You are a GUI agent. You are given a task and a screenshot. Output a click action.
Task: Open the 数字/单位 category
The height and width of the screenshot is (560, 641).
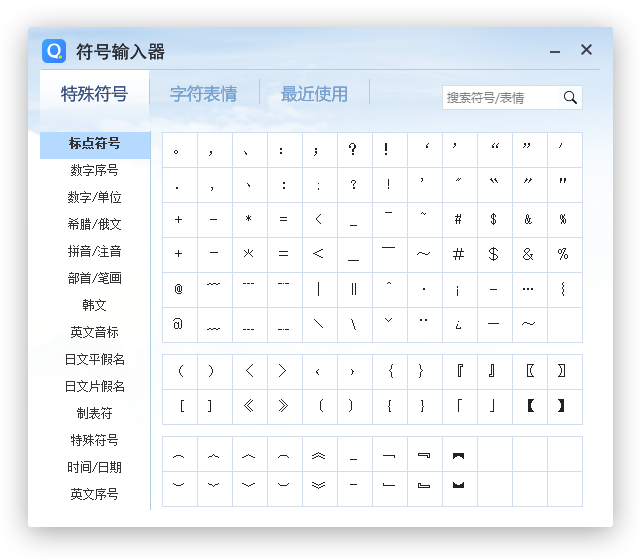[95, 197]
